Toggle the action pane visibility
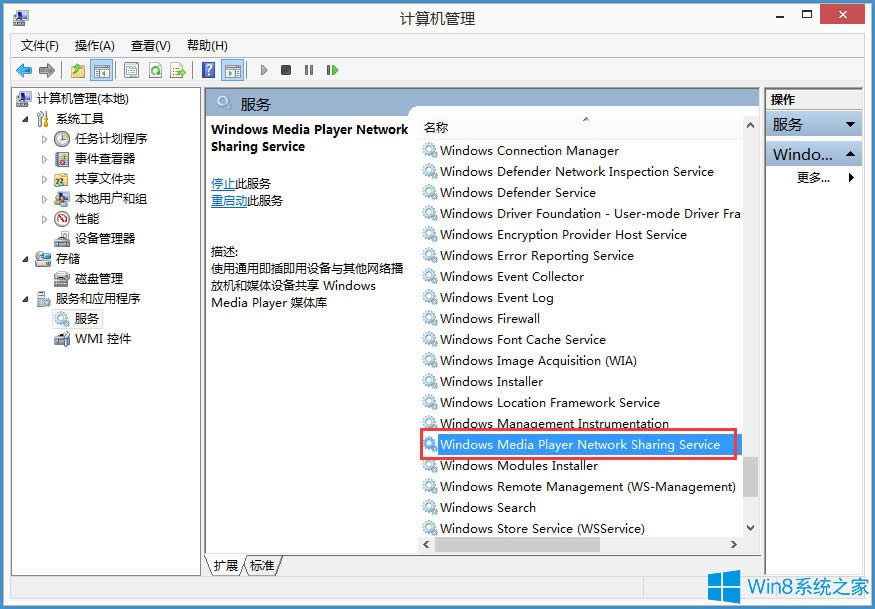The height and width of the screenshot is (609, 875). coord(232,70)
